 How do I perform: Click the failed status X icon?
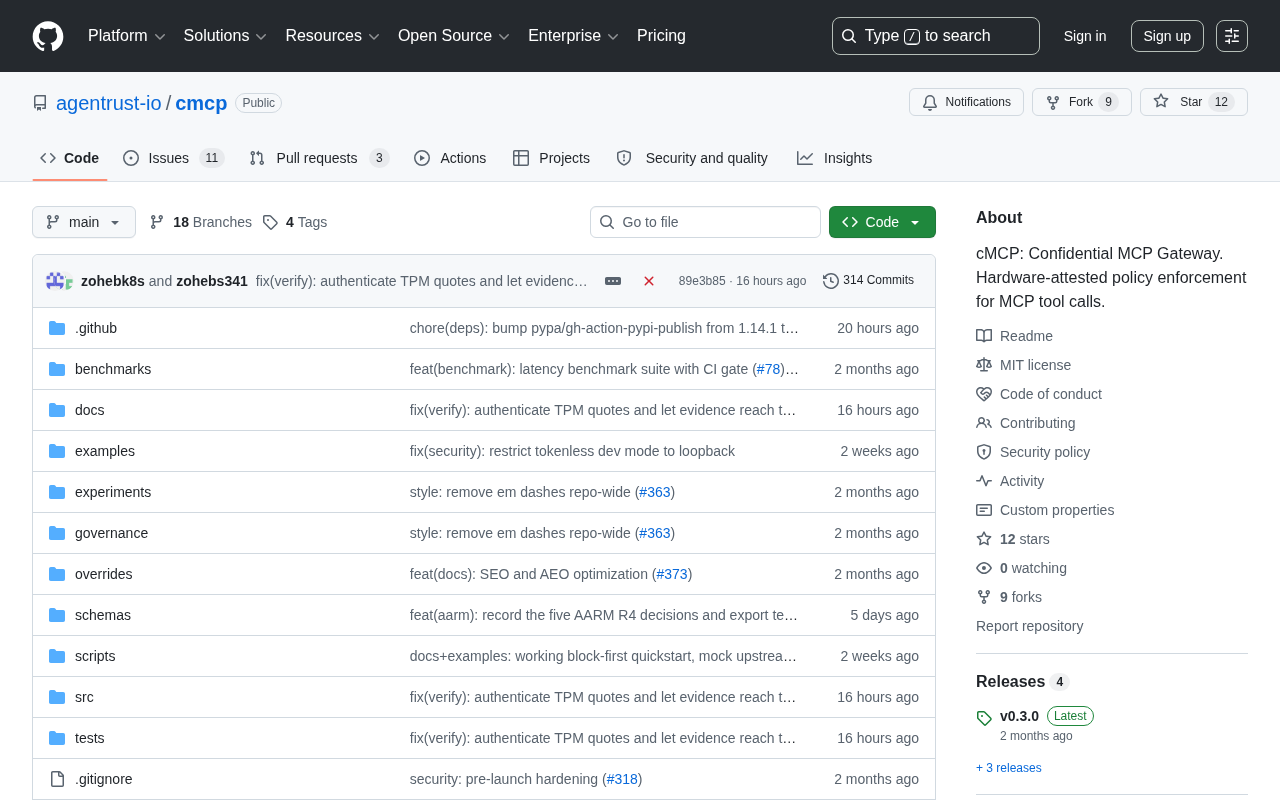649,281
